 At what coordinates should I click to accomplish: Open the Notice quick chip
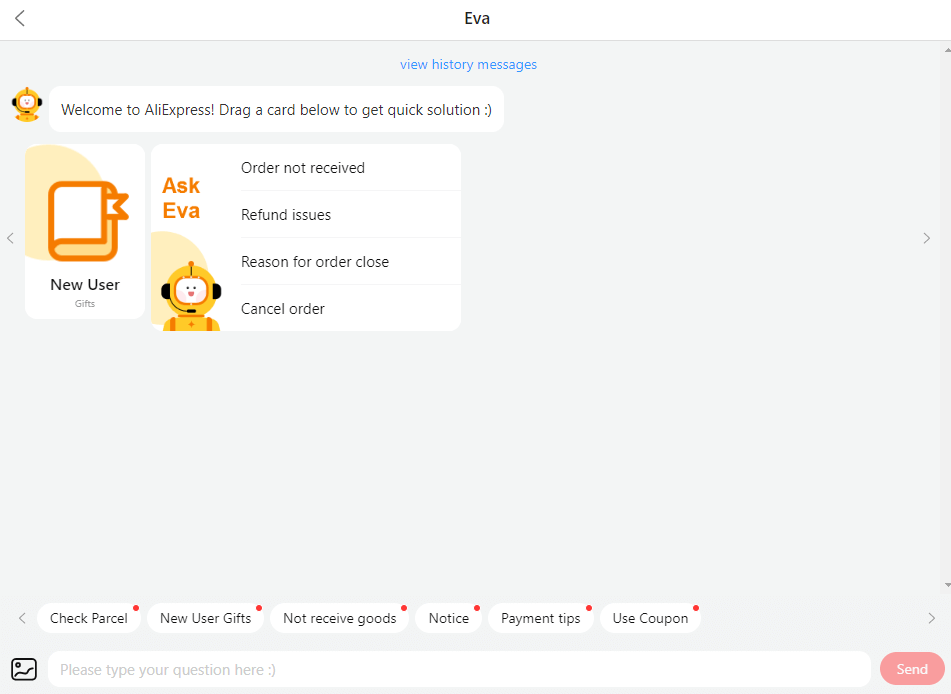pyautogui.click(x=449, y=618)
